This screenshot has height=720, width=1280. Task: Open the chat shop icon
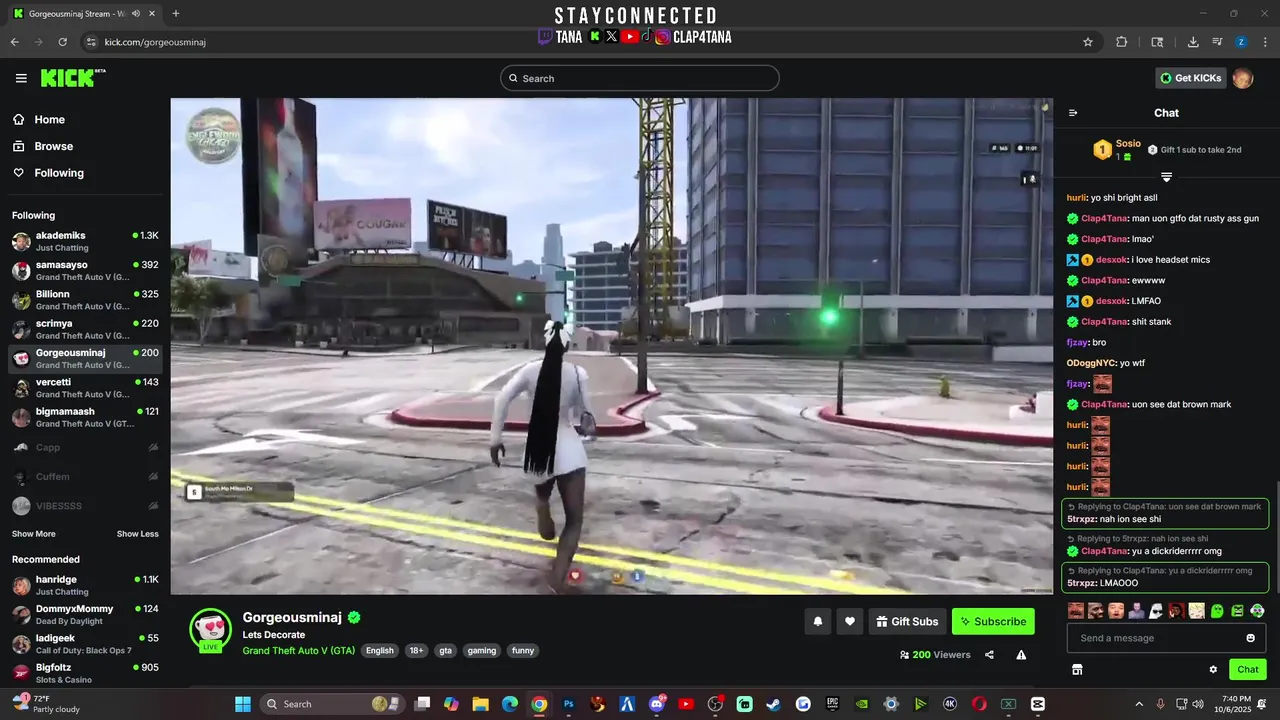pos(1077,669)
